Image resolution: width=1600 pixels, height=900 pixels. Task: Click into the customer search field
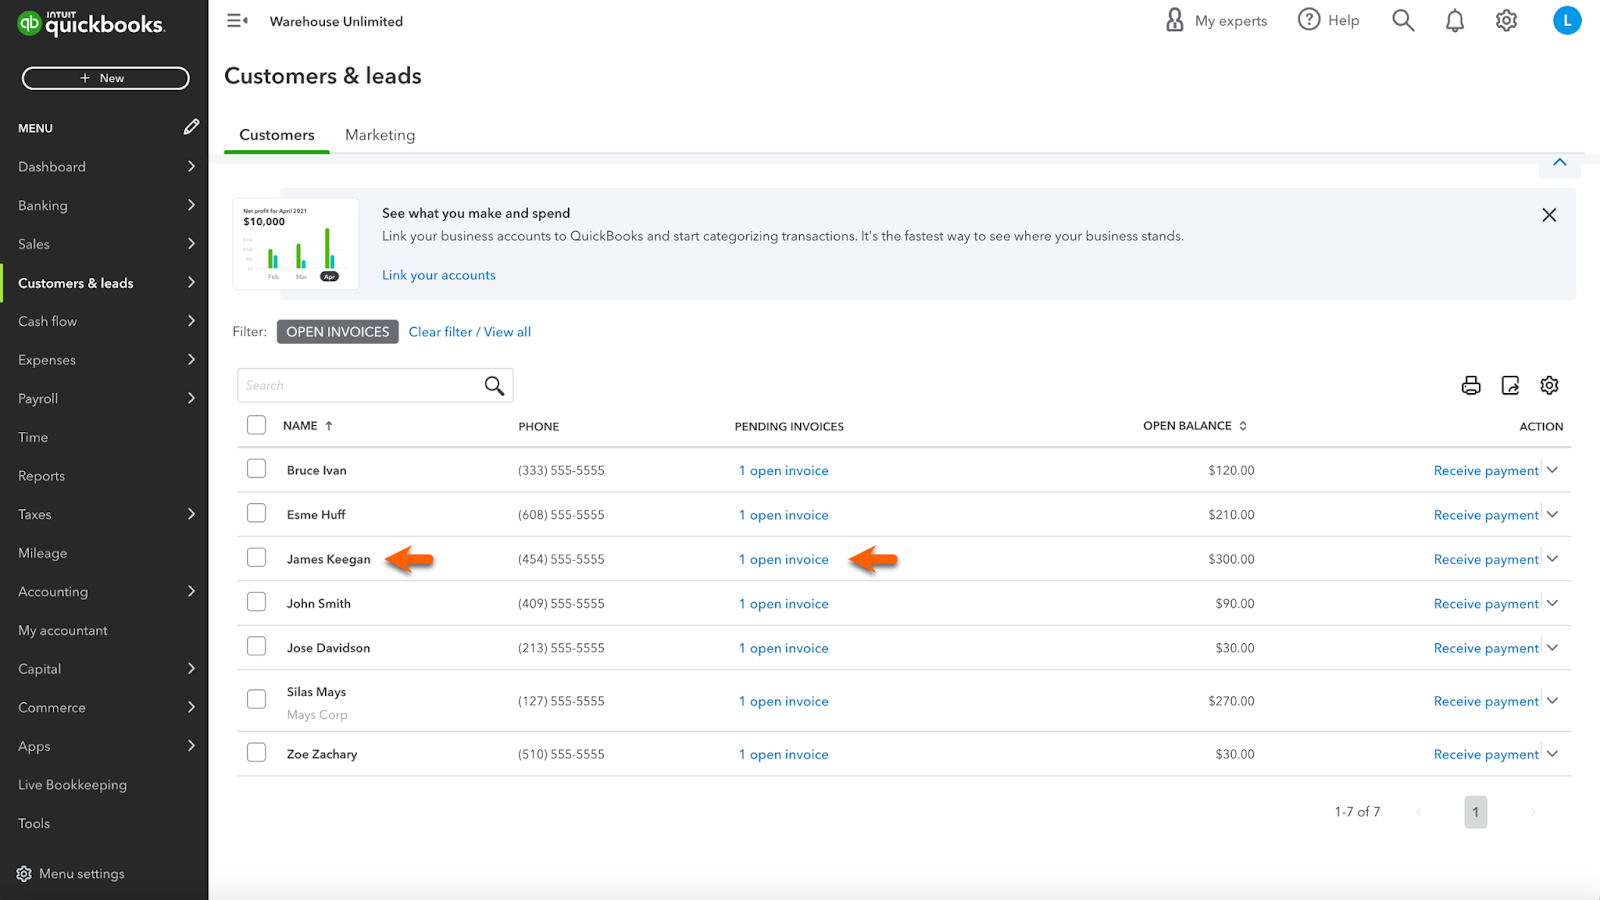click(x=360, y=386)
